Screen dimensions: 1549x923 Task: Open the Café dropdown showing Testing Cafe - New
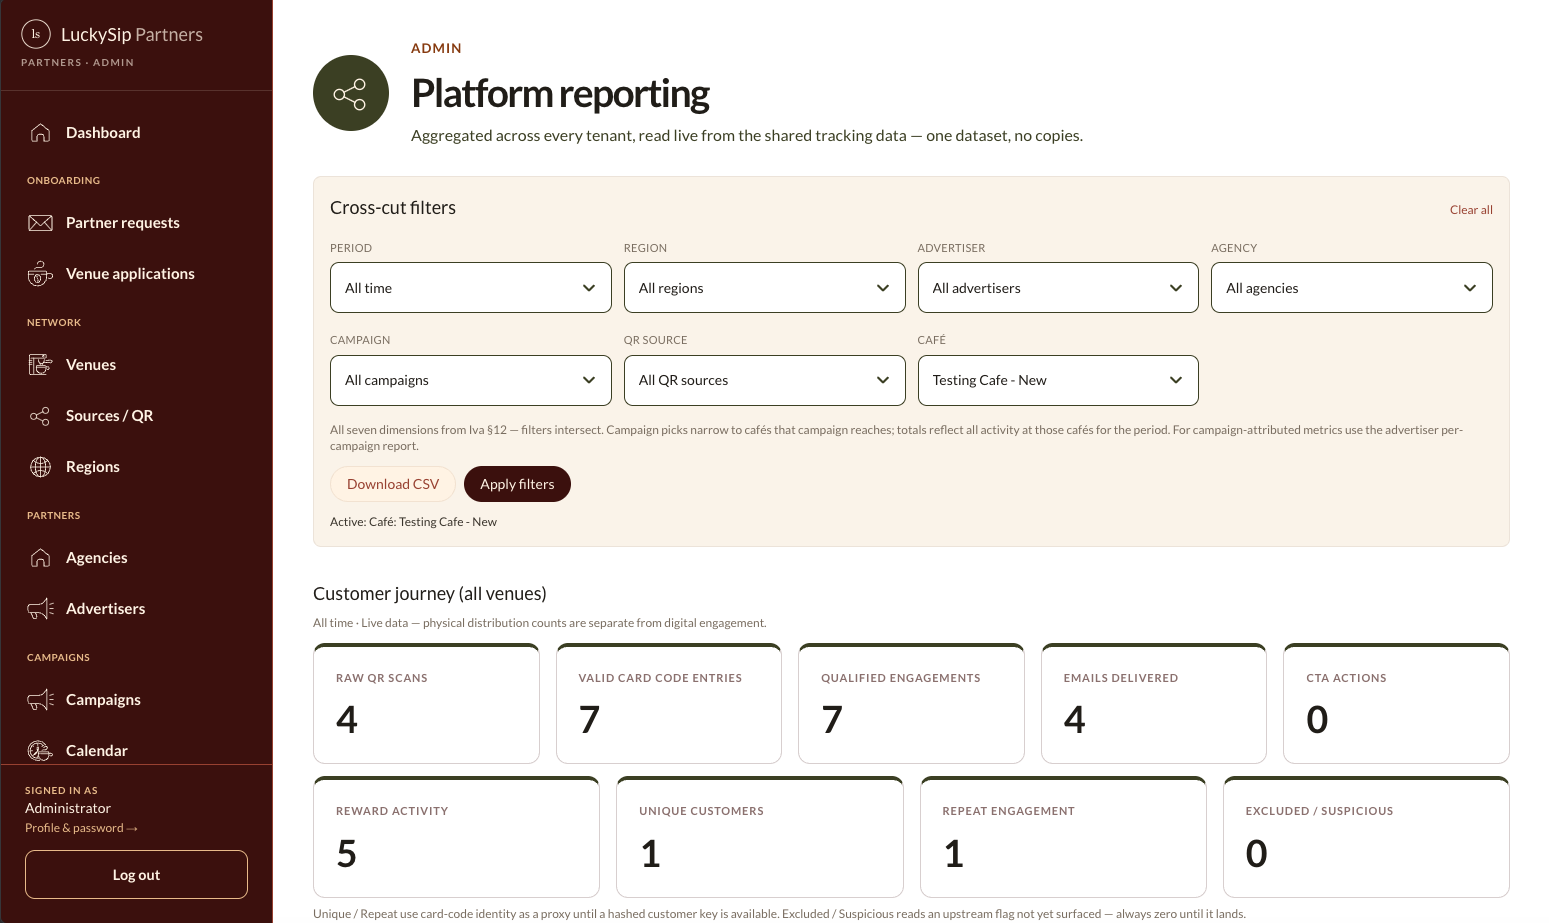[1058, 380]
